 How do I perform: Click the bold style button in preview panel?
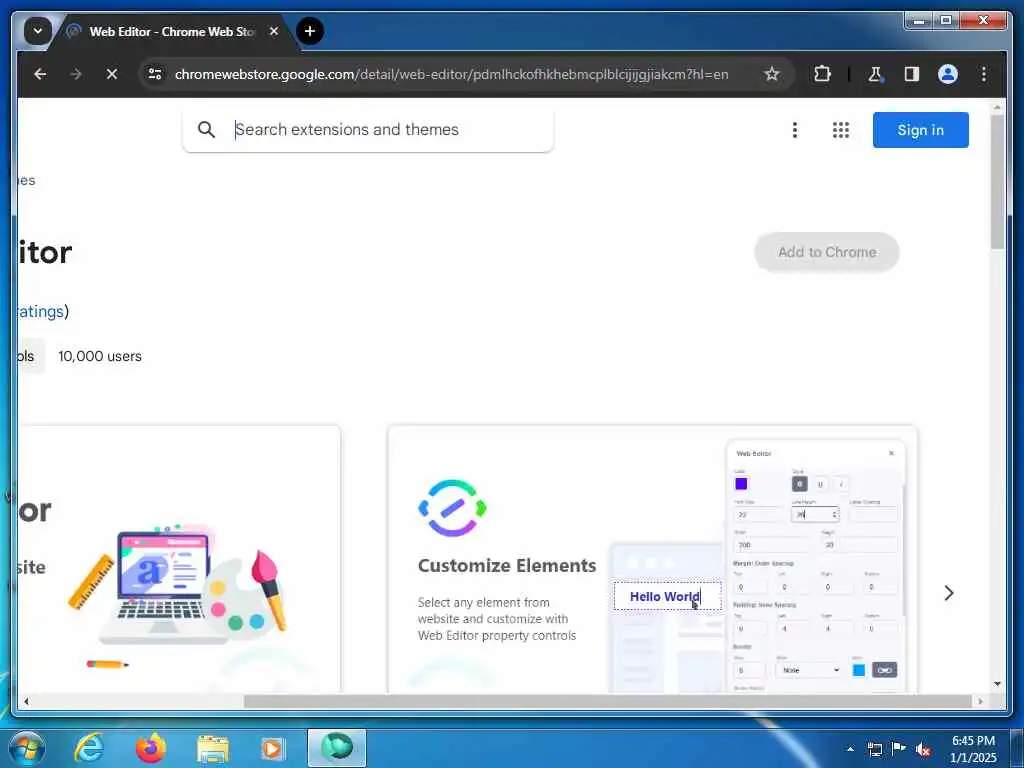coord(799,484)
